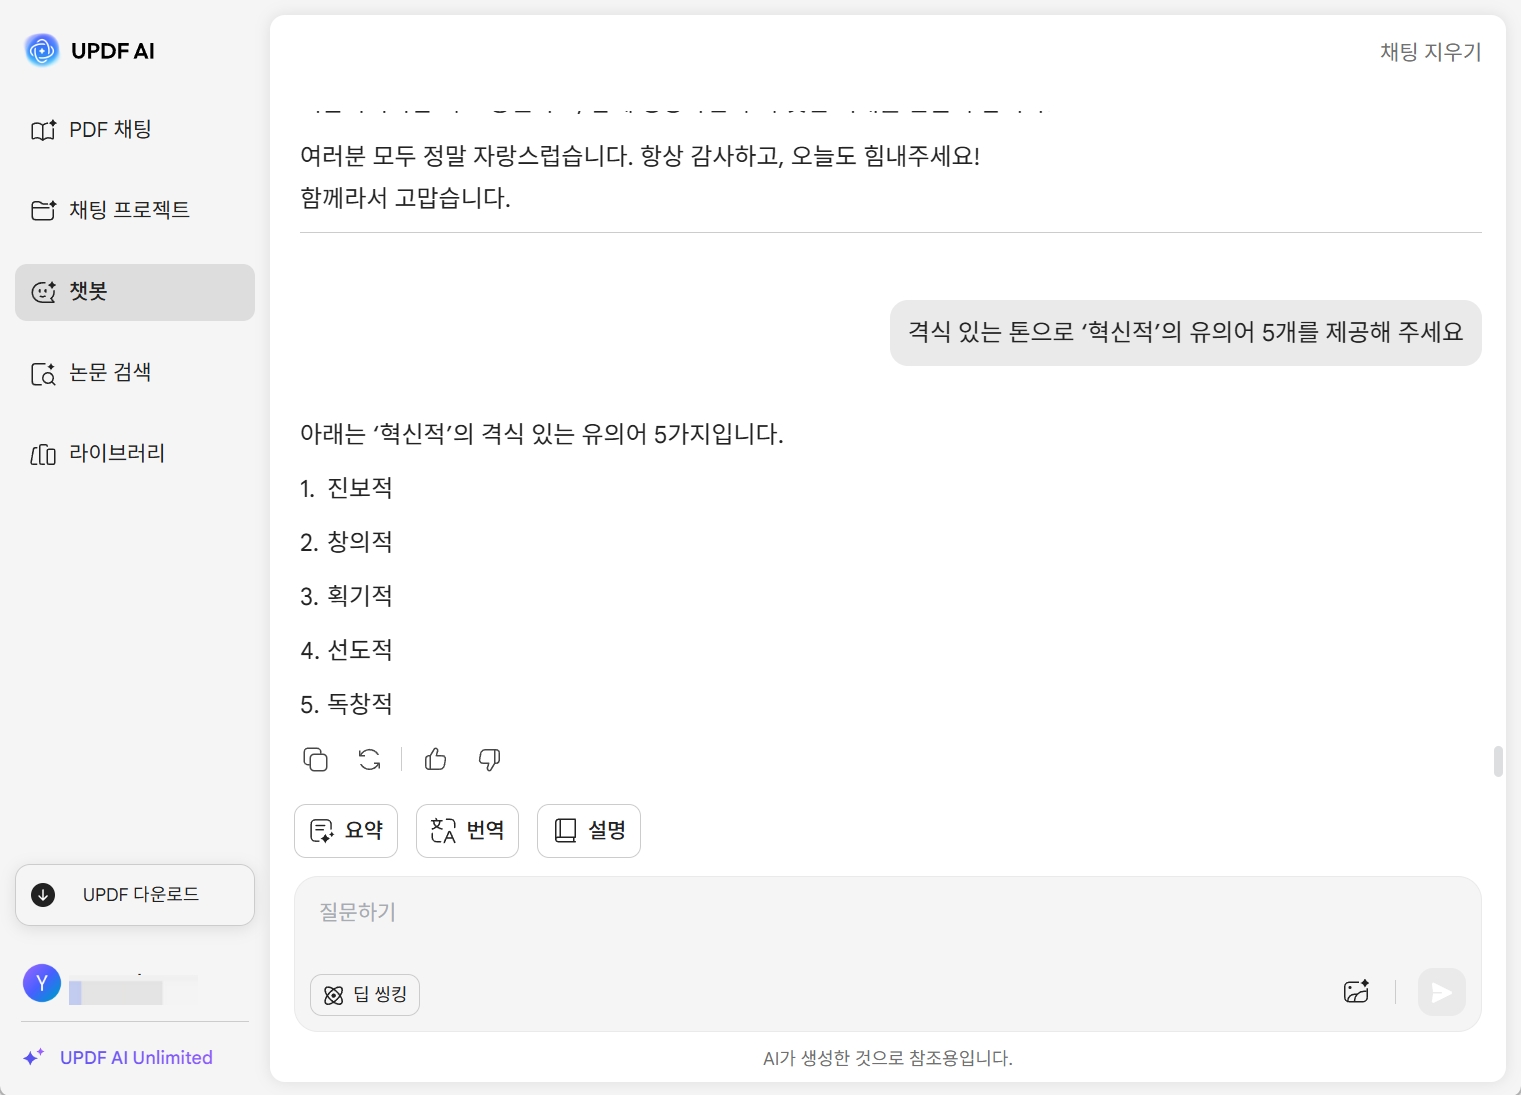Click the 설명 explain button
The height and width of the screenshot is (1095, 1521).
589,831
